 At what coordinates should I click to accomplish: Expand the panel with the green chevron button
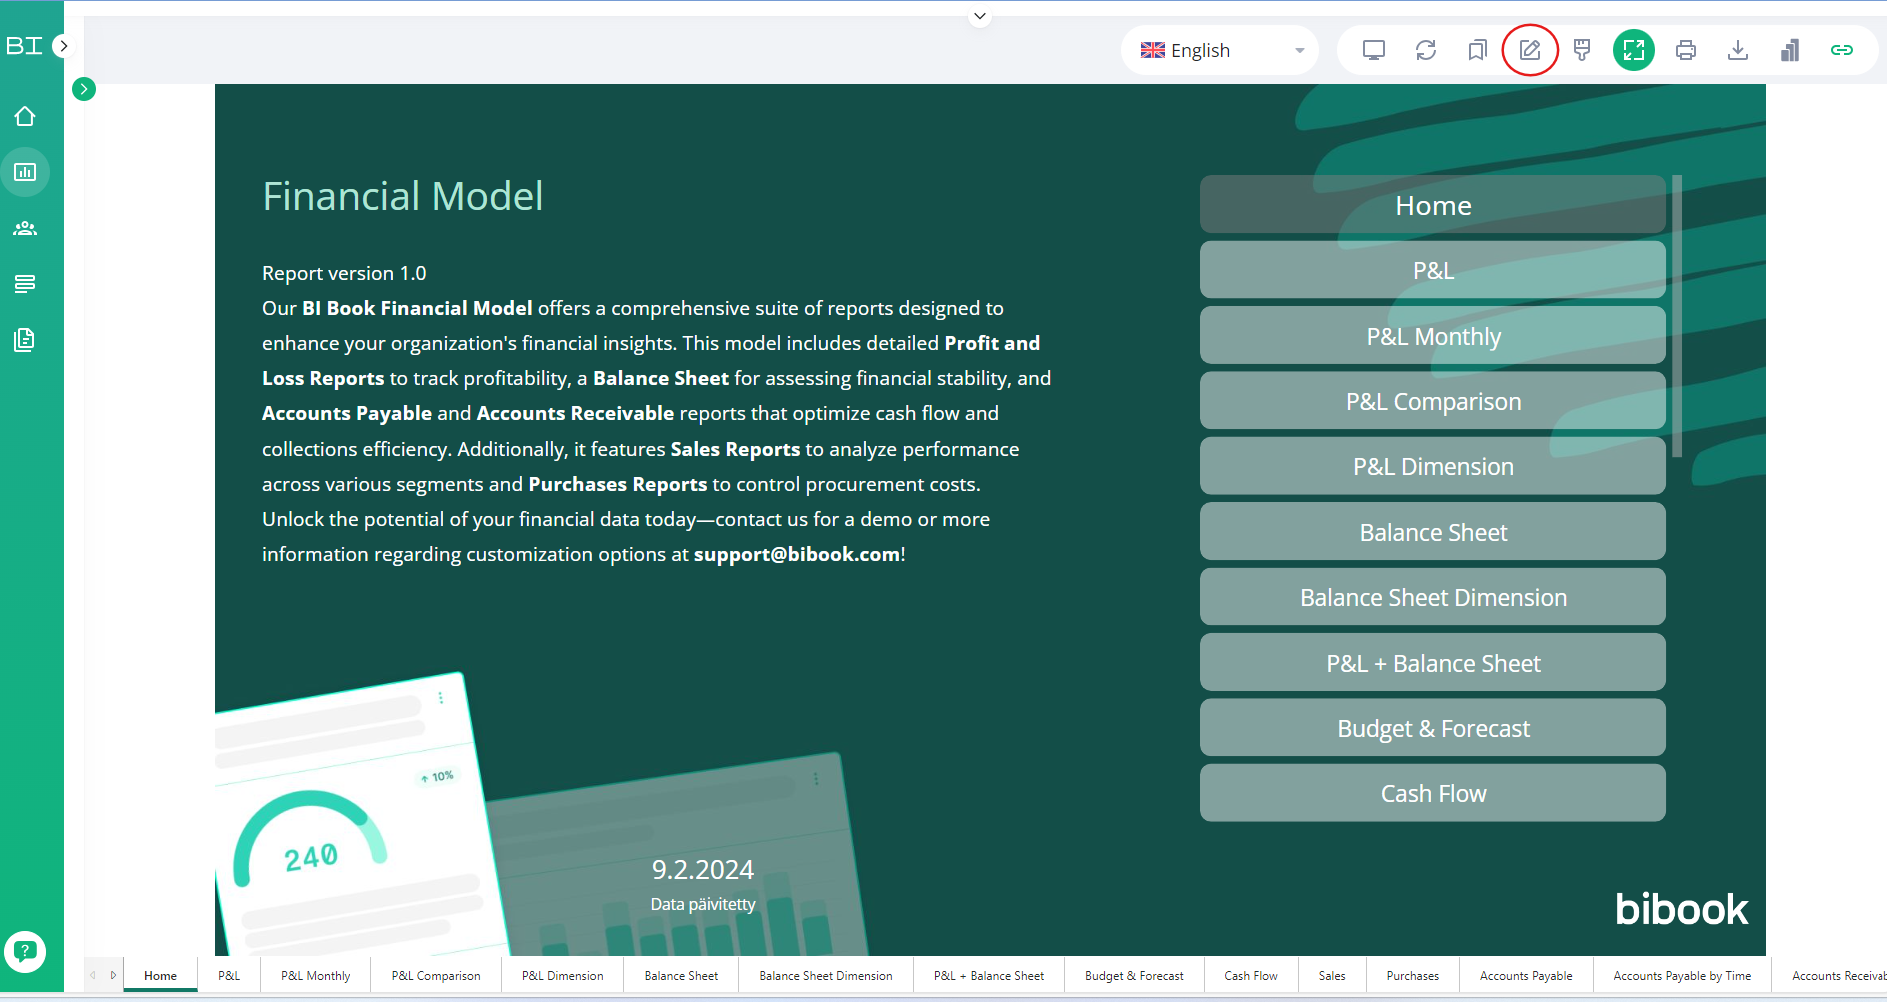(84, 89)
